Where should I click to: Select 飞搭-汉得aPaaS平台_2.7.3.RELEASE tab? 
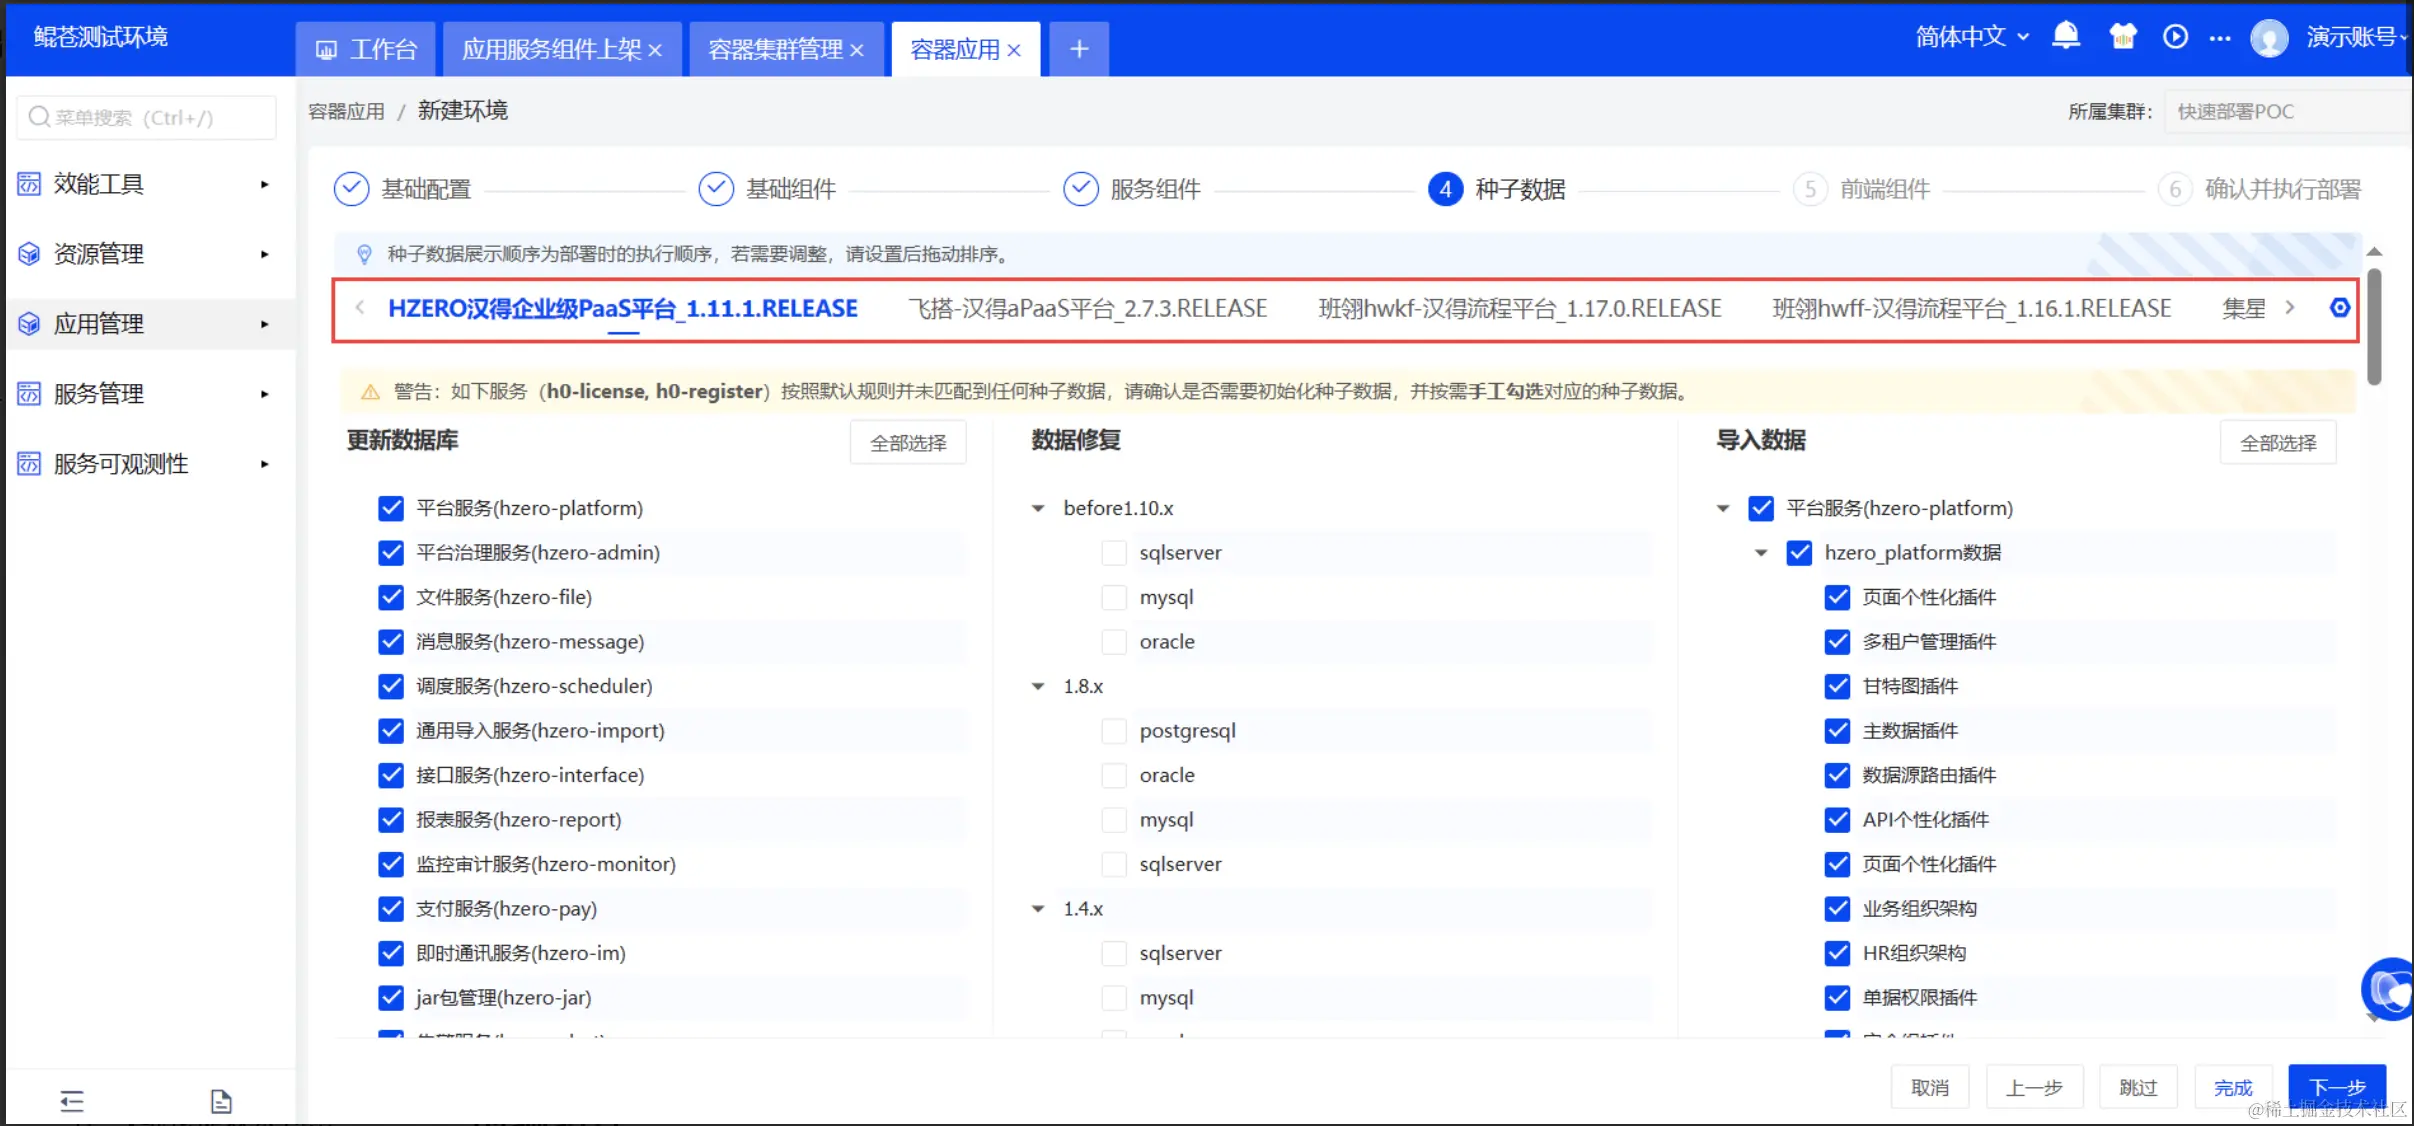pyautogui.click(x=1087, y=308)
